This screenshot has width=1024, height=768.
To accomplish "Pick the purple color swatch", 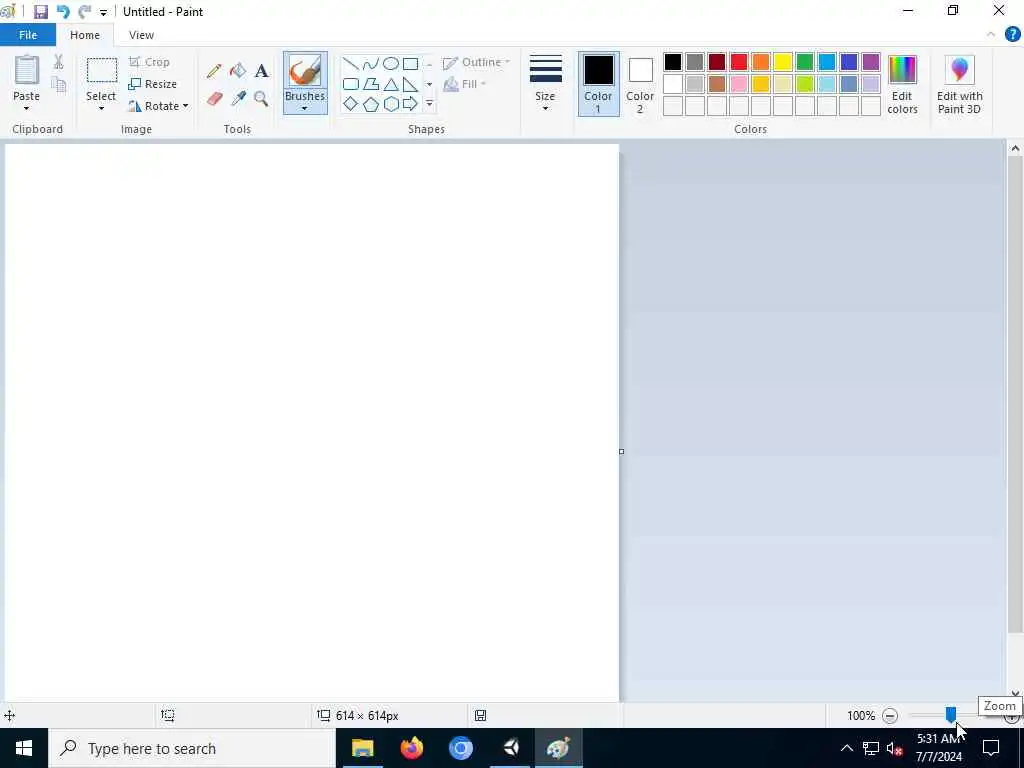I will tap(871, 62).
